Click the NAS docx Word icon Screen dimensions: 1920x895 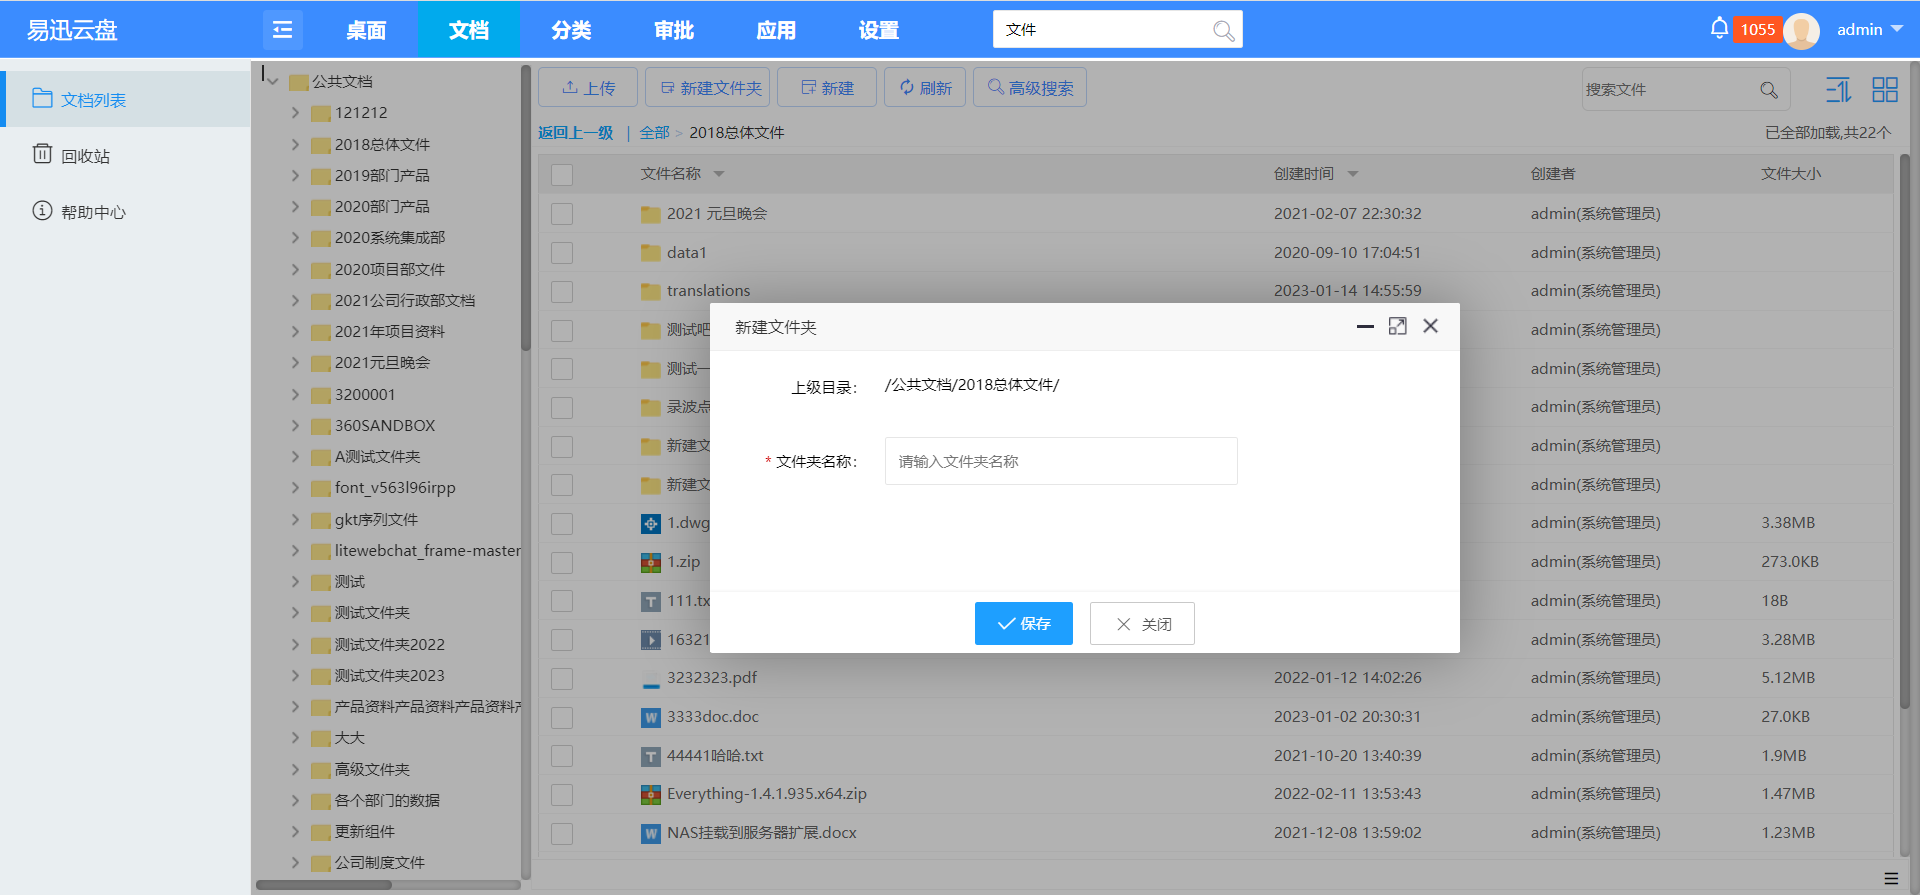point(651,834)
